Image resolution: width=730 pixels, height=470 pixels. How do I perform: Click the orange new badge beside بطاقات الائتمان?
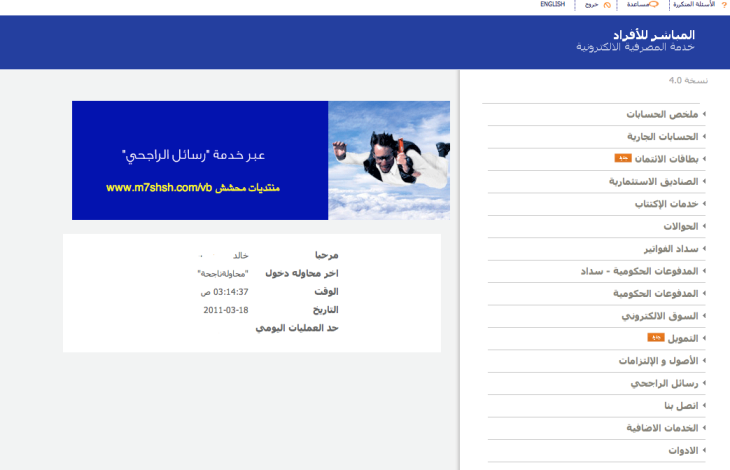[x=623, y=158]
